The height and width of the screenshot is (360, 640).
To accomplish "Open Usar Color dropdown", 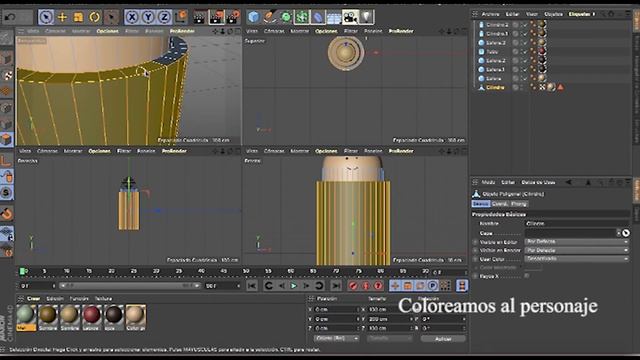I will (577, 259).
